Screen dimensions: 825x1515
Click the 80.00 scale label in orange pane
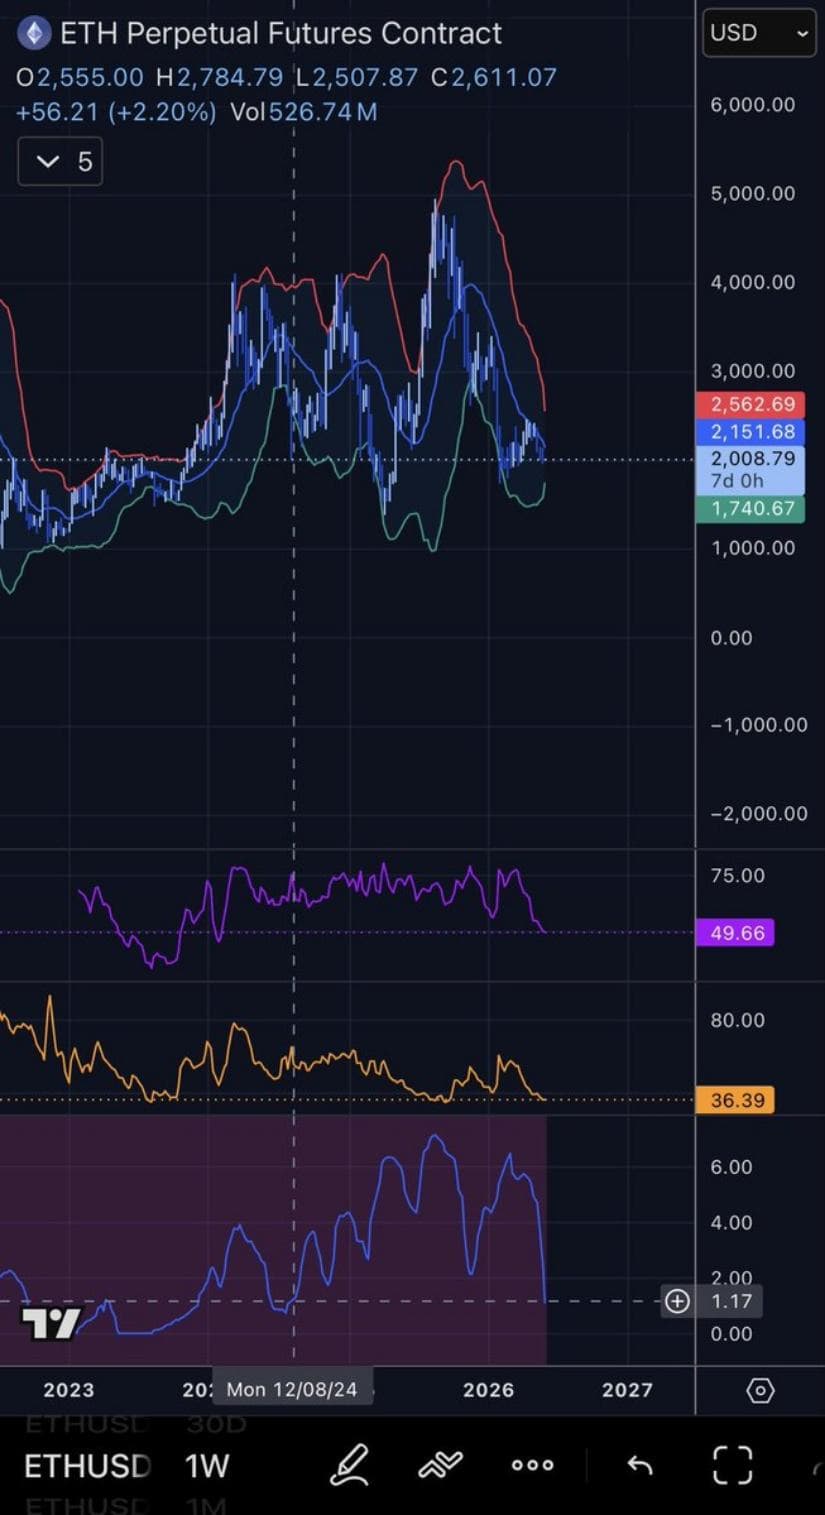pyautogui.click(x=737, y=1020)
